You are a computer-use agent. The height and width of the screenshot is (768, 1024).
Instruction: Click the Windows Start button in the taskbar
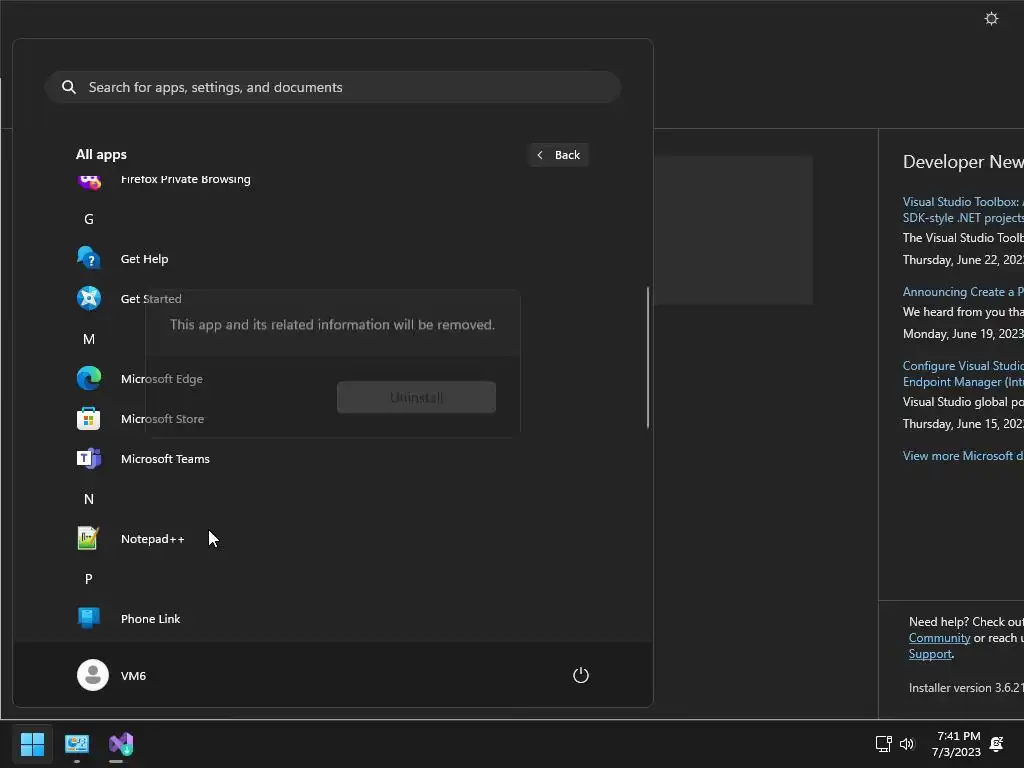(32, 744)
